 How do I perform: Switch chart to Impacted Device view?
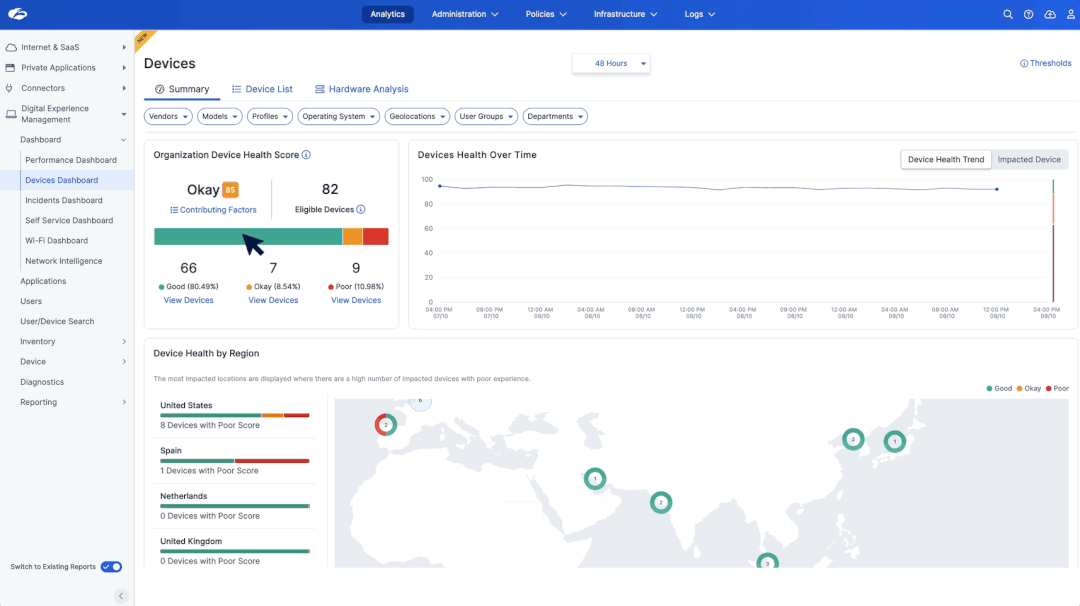(1029, 160)
